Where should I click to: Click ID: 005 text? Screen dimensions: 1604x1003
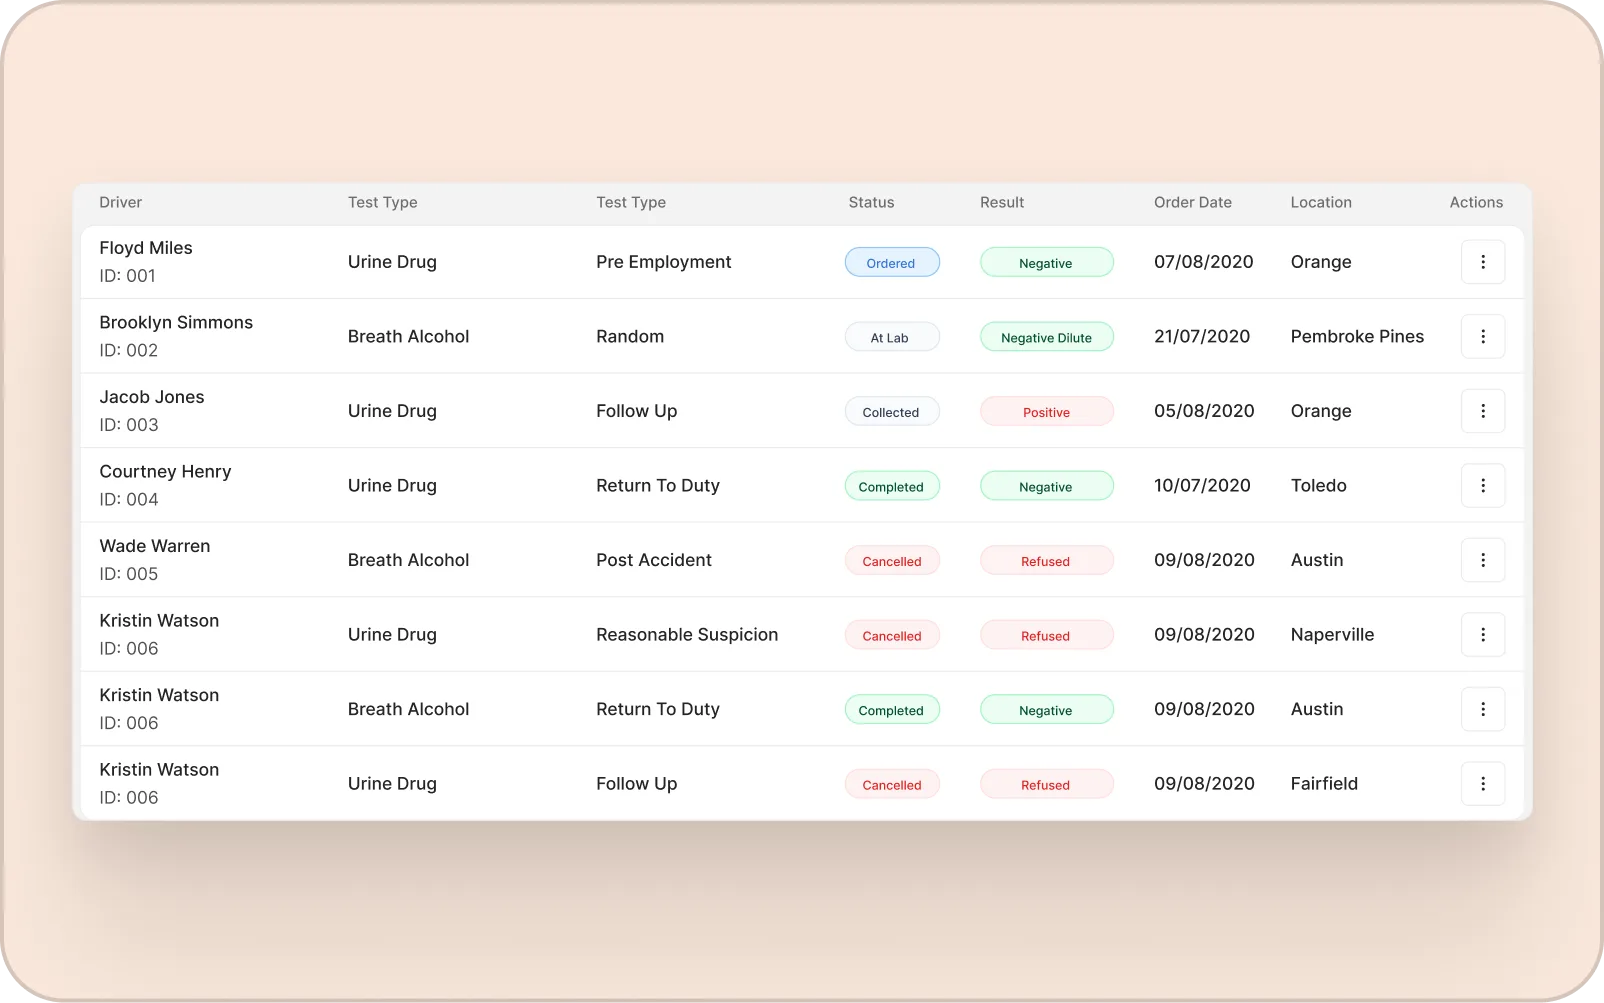(x=129, y=574)
